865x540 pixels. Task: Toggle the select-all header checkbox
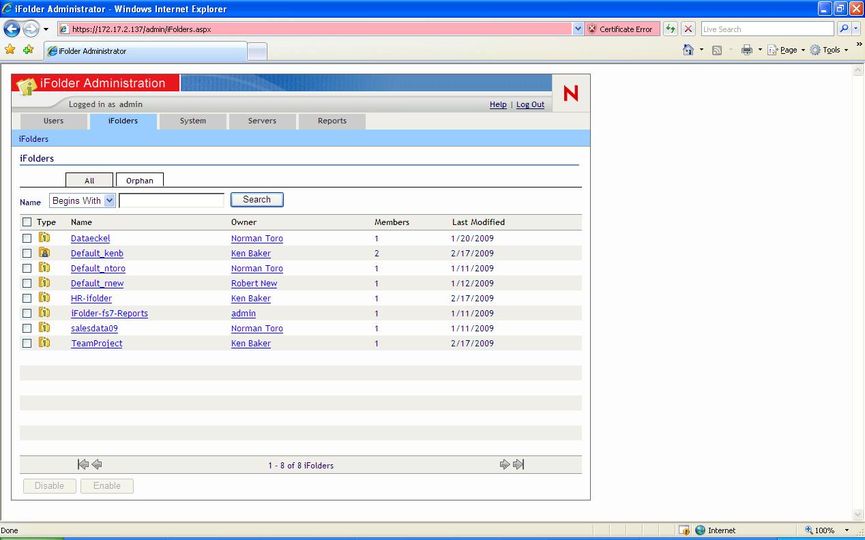click(x=26, y=222)
